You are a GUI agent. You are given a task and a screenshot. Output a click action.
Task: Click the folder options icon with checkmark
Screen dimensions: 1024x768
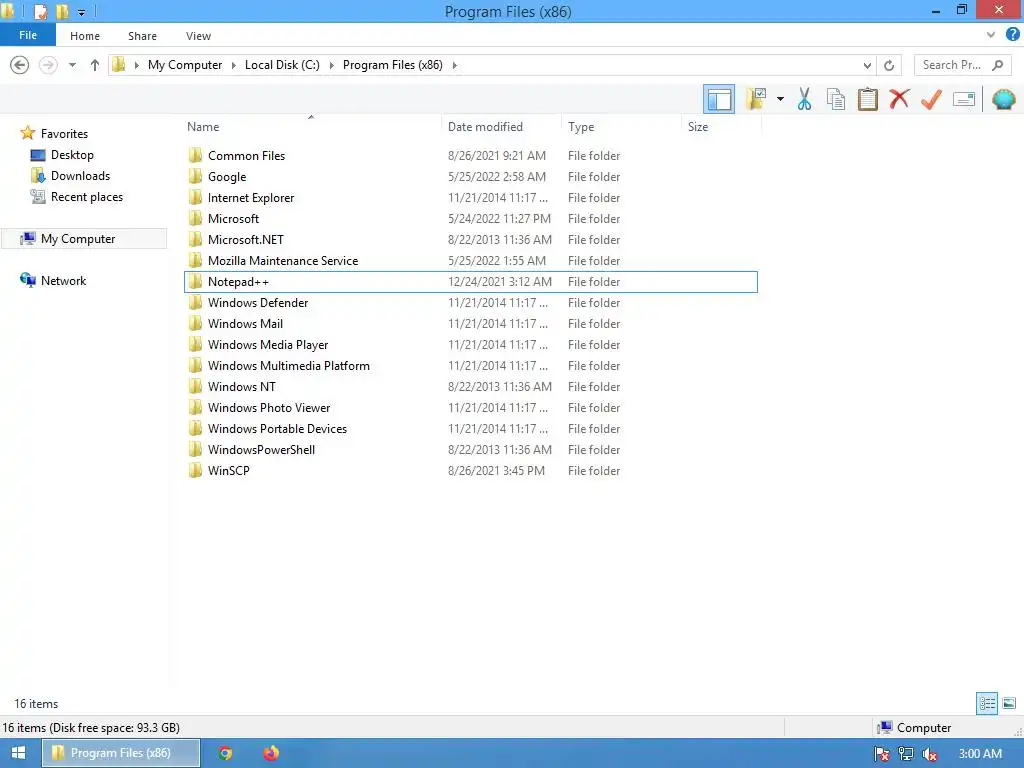tap(756, 99)
